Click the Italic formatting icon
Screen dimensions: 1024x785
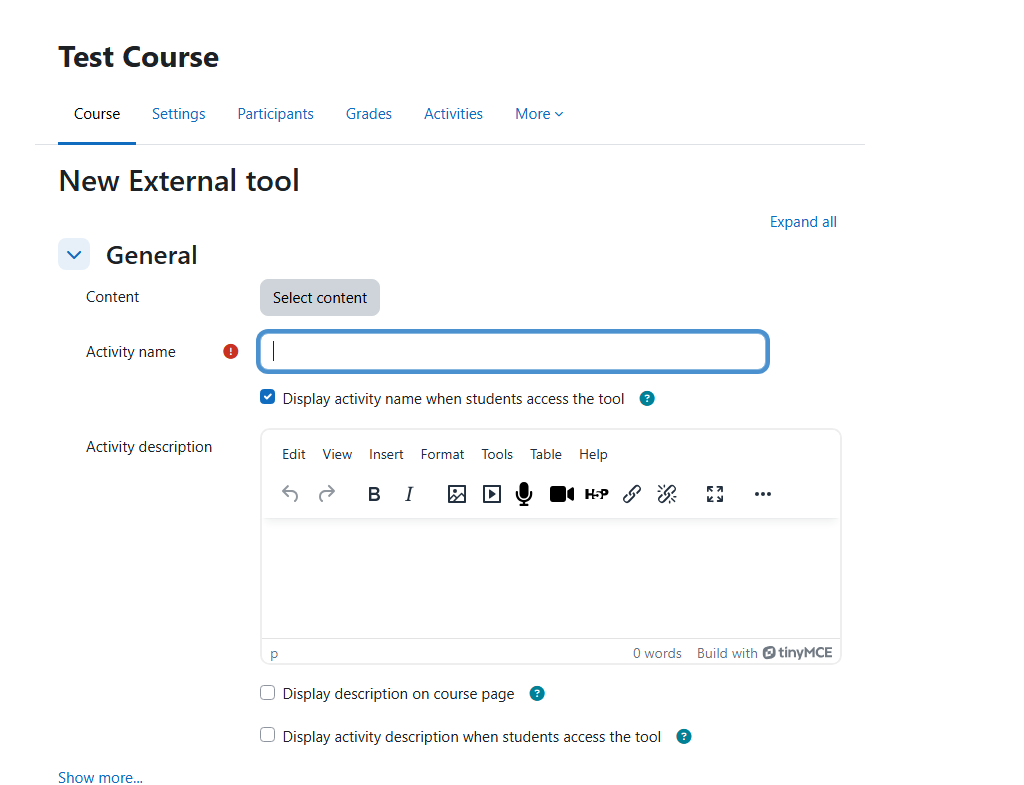point(408,494)
